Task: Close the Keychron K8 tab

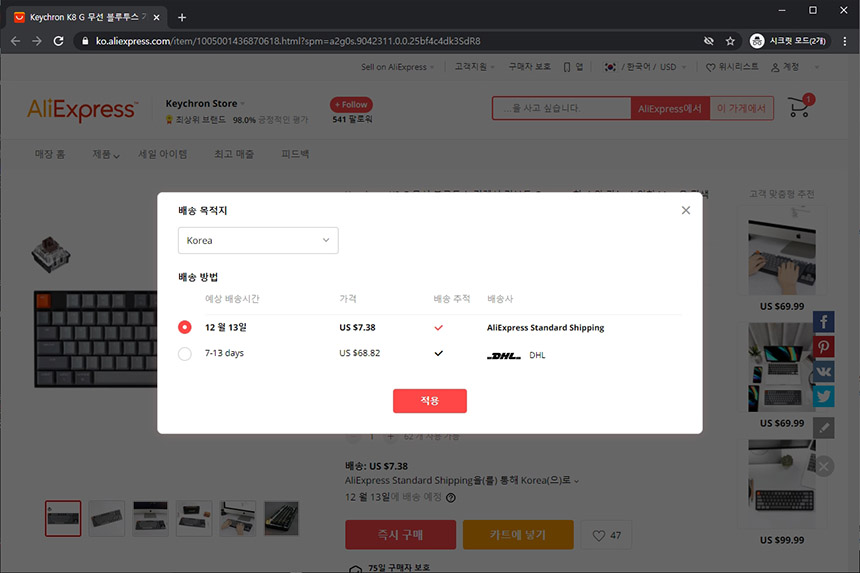Action: click(156, 18)
